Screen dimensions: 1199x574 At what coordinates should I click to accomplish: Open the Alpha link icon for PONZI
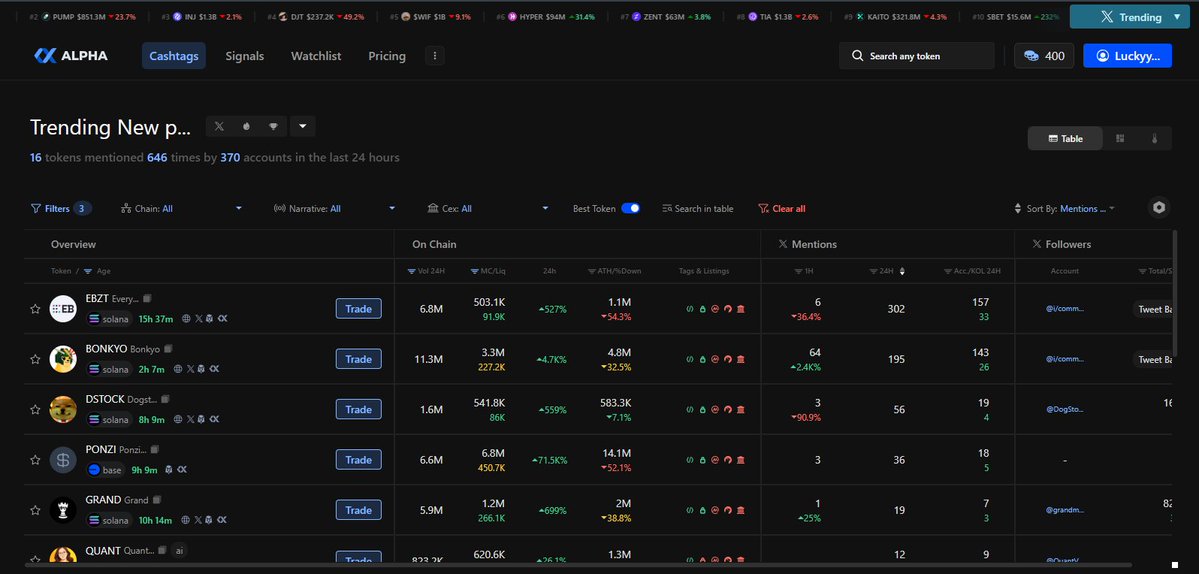(182, 469)
